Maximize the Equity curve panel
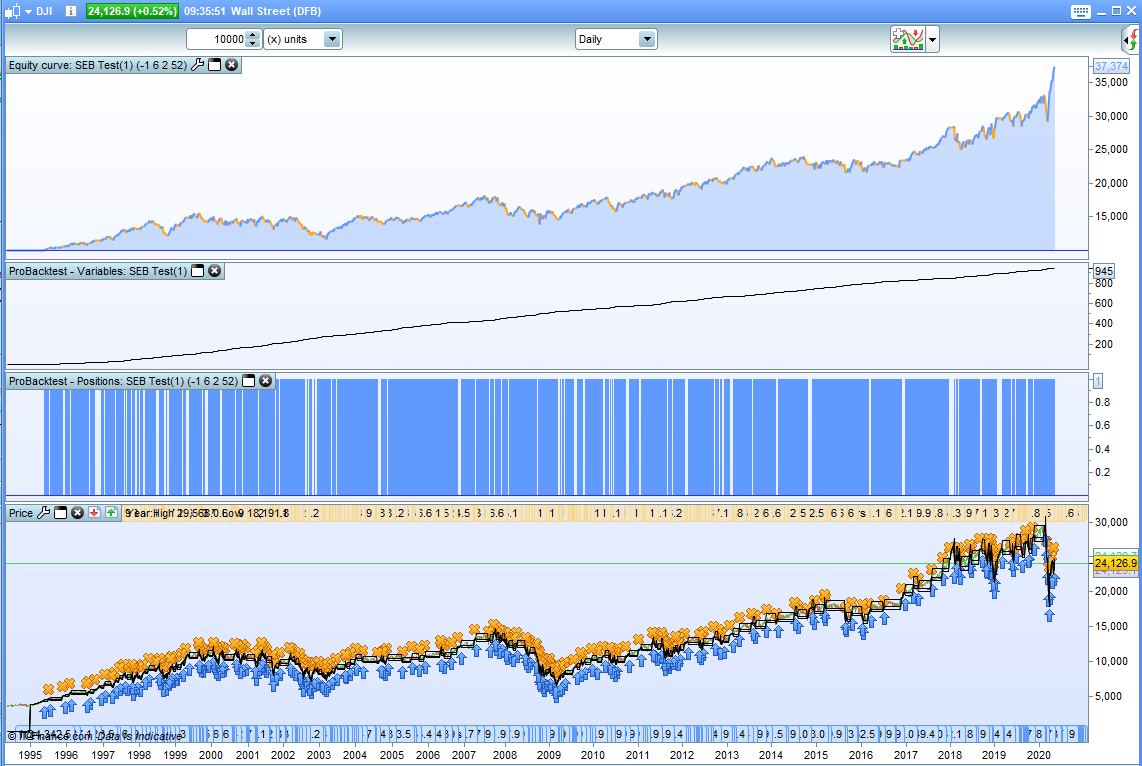 pos(215,65)
